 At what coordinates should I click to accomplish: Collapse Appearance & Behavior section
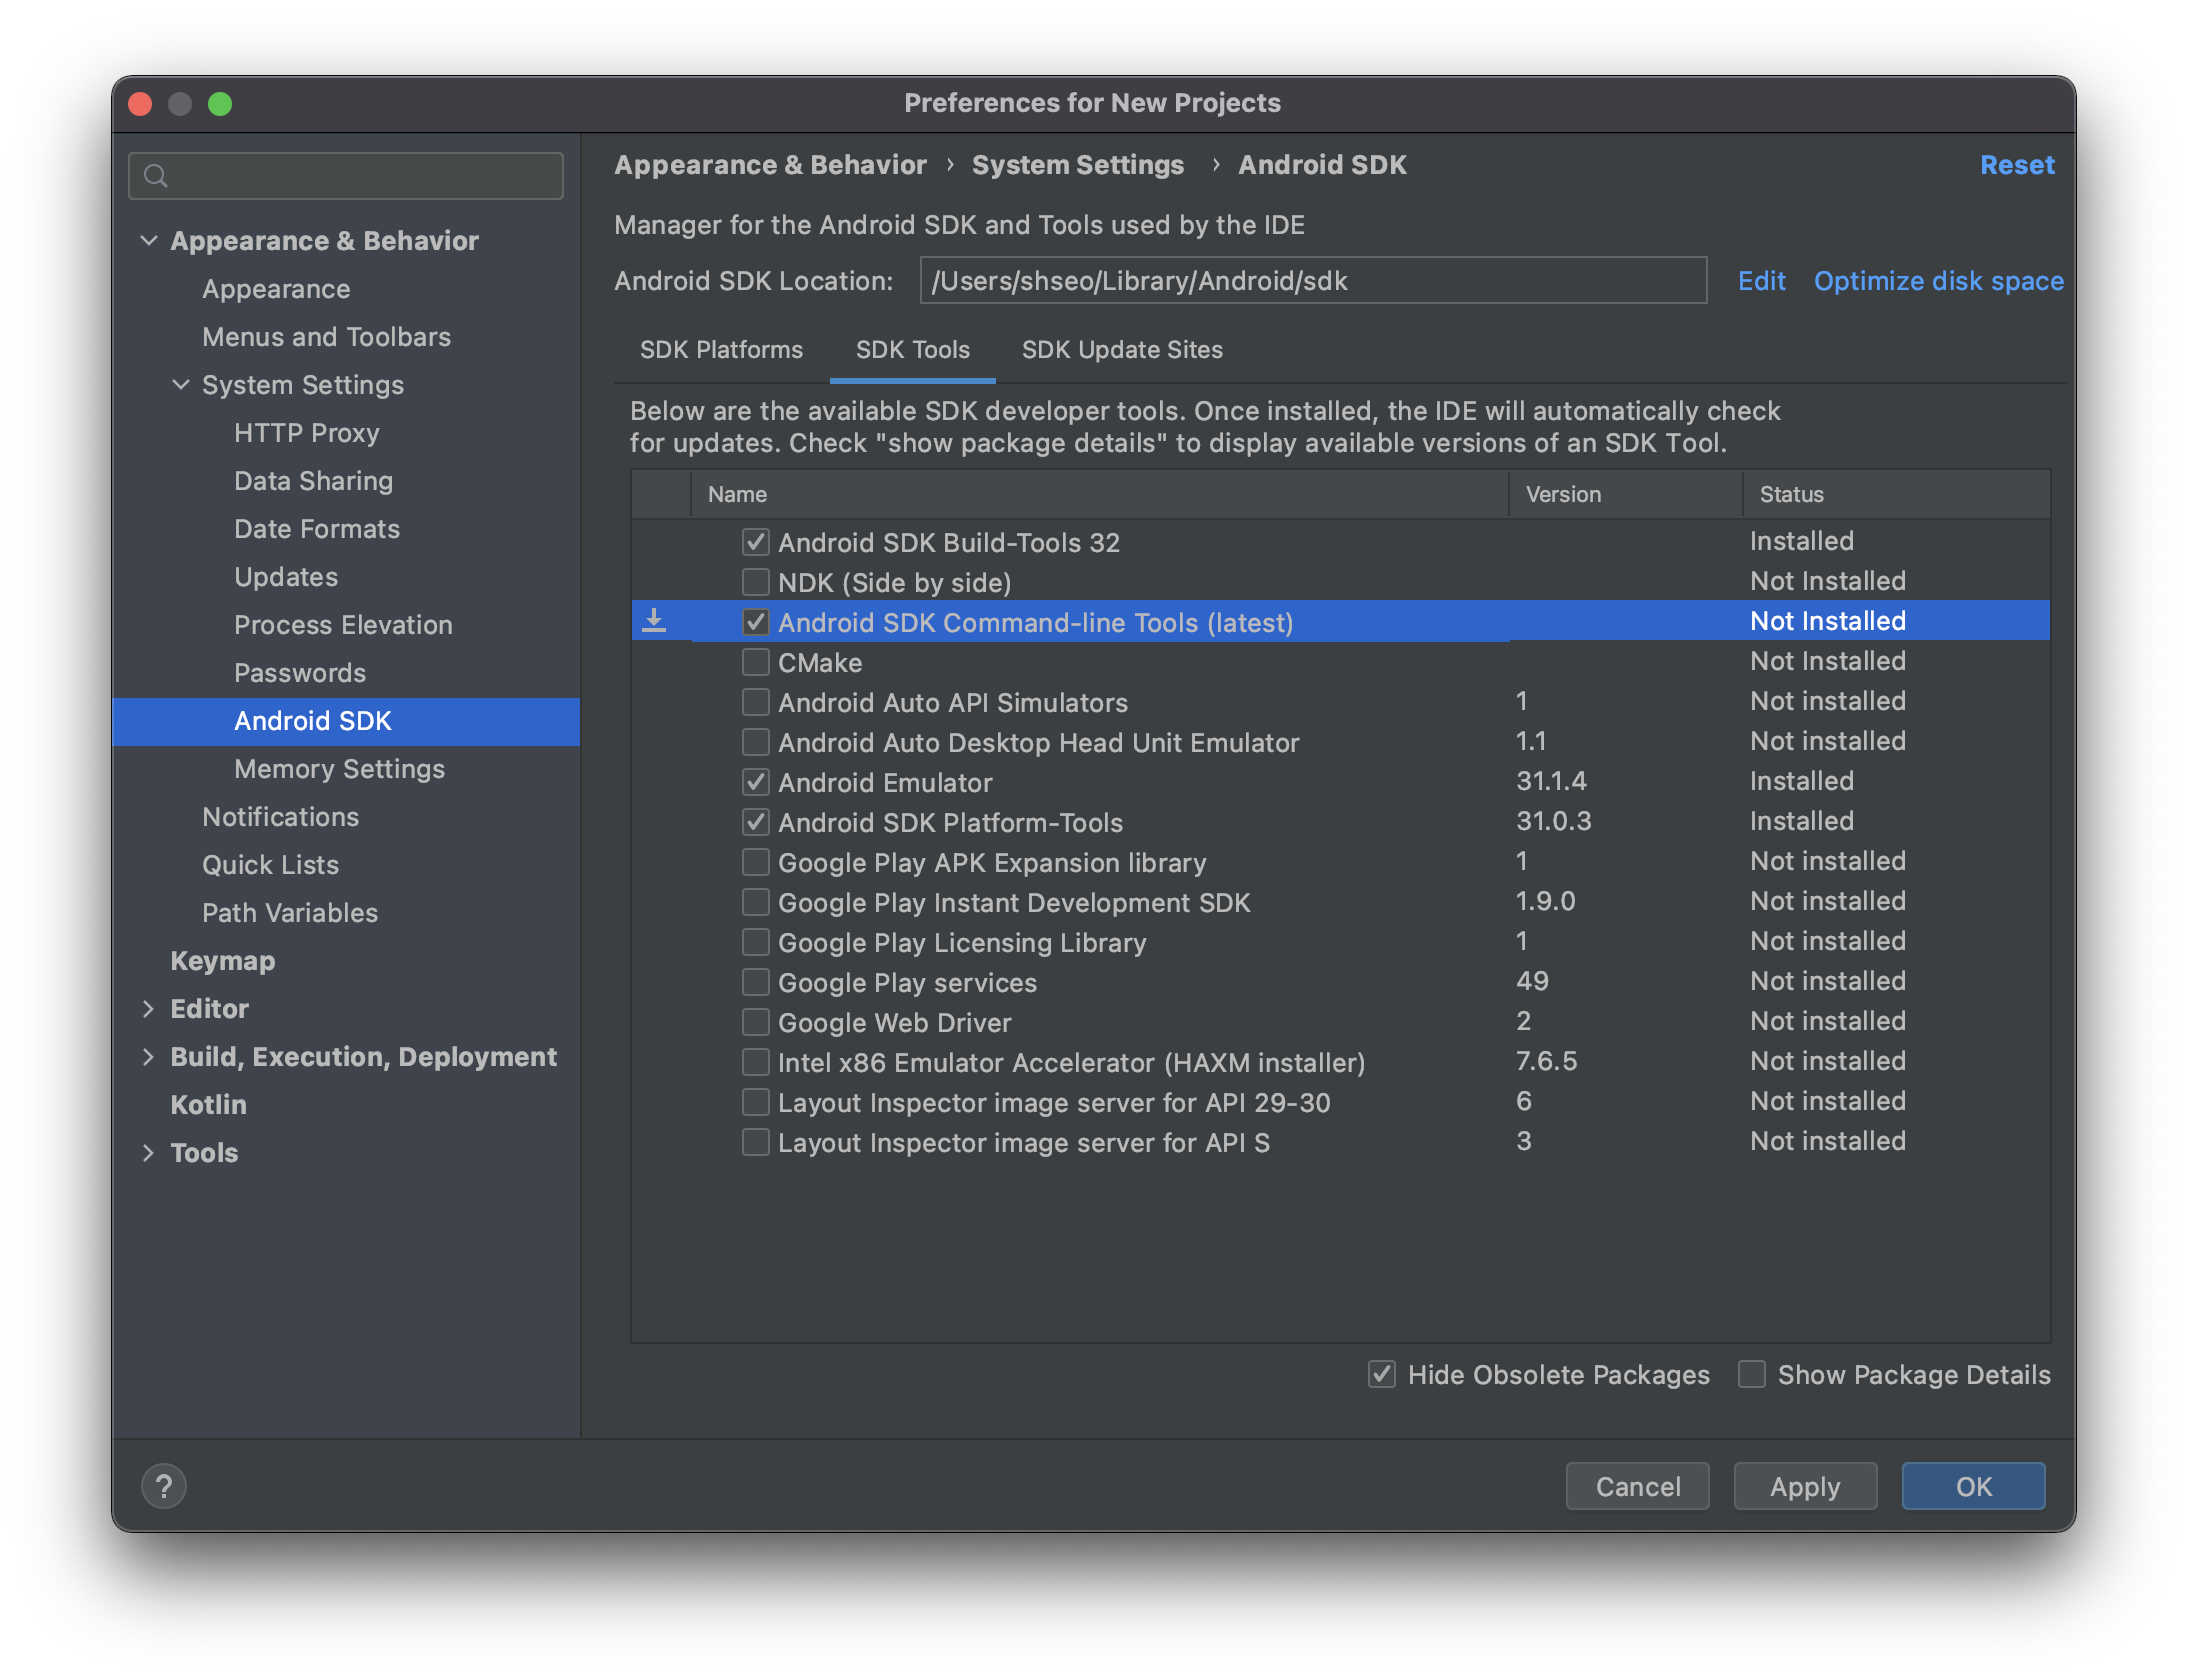click(x=149, y=240)
